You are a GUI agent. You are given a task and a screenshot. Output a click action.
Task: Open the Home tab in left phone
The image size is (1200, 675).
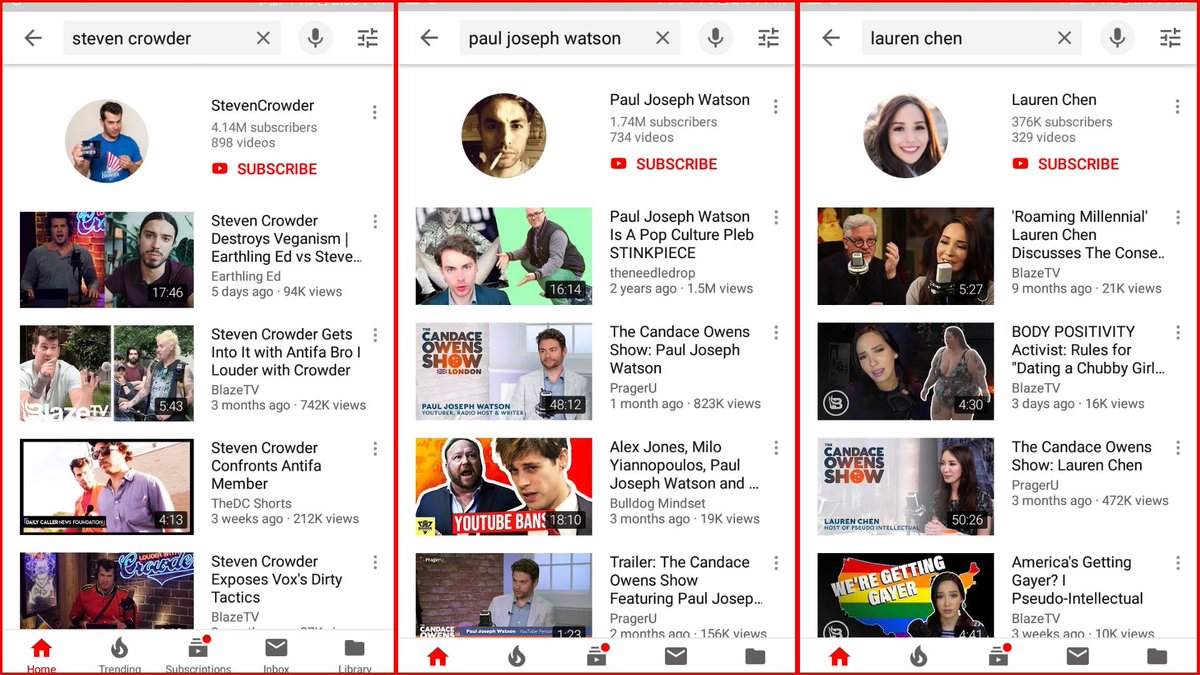pyautogui.click(x=41, y=655)
